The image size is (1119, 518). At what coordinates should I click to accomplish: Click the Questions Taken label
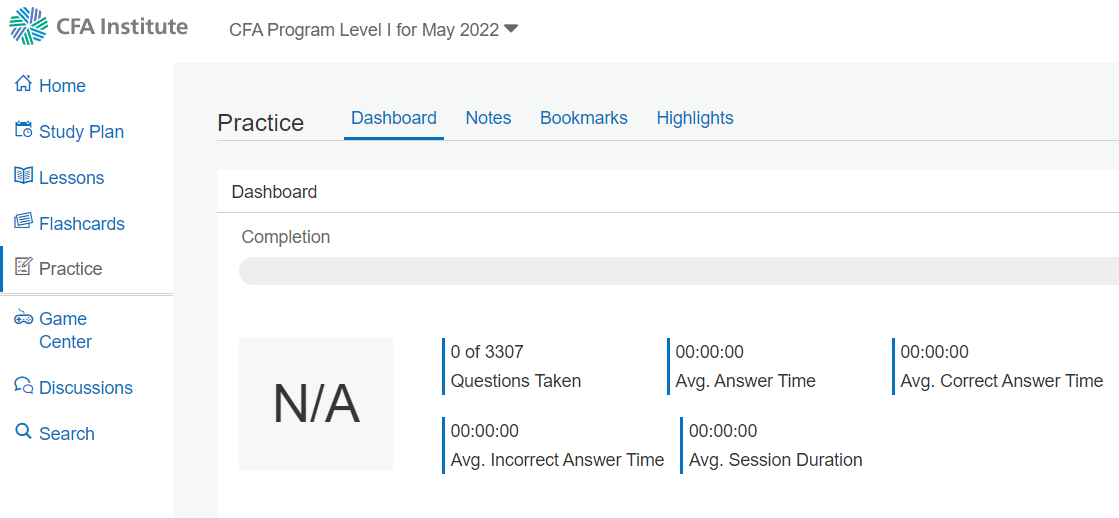click(516, 381)
